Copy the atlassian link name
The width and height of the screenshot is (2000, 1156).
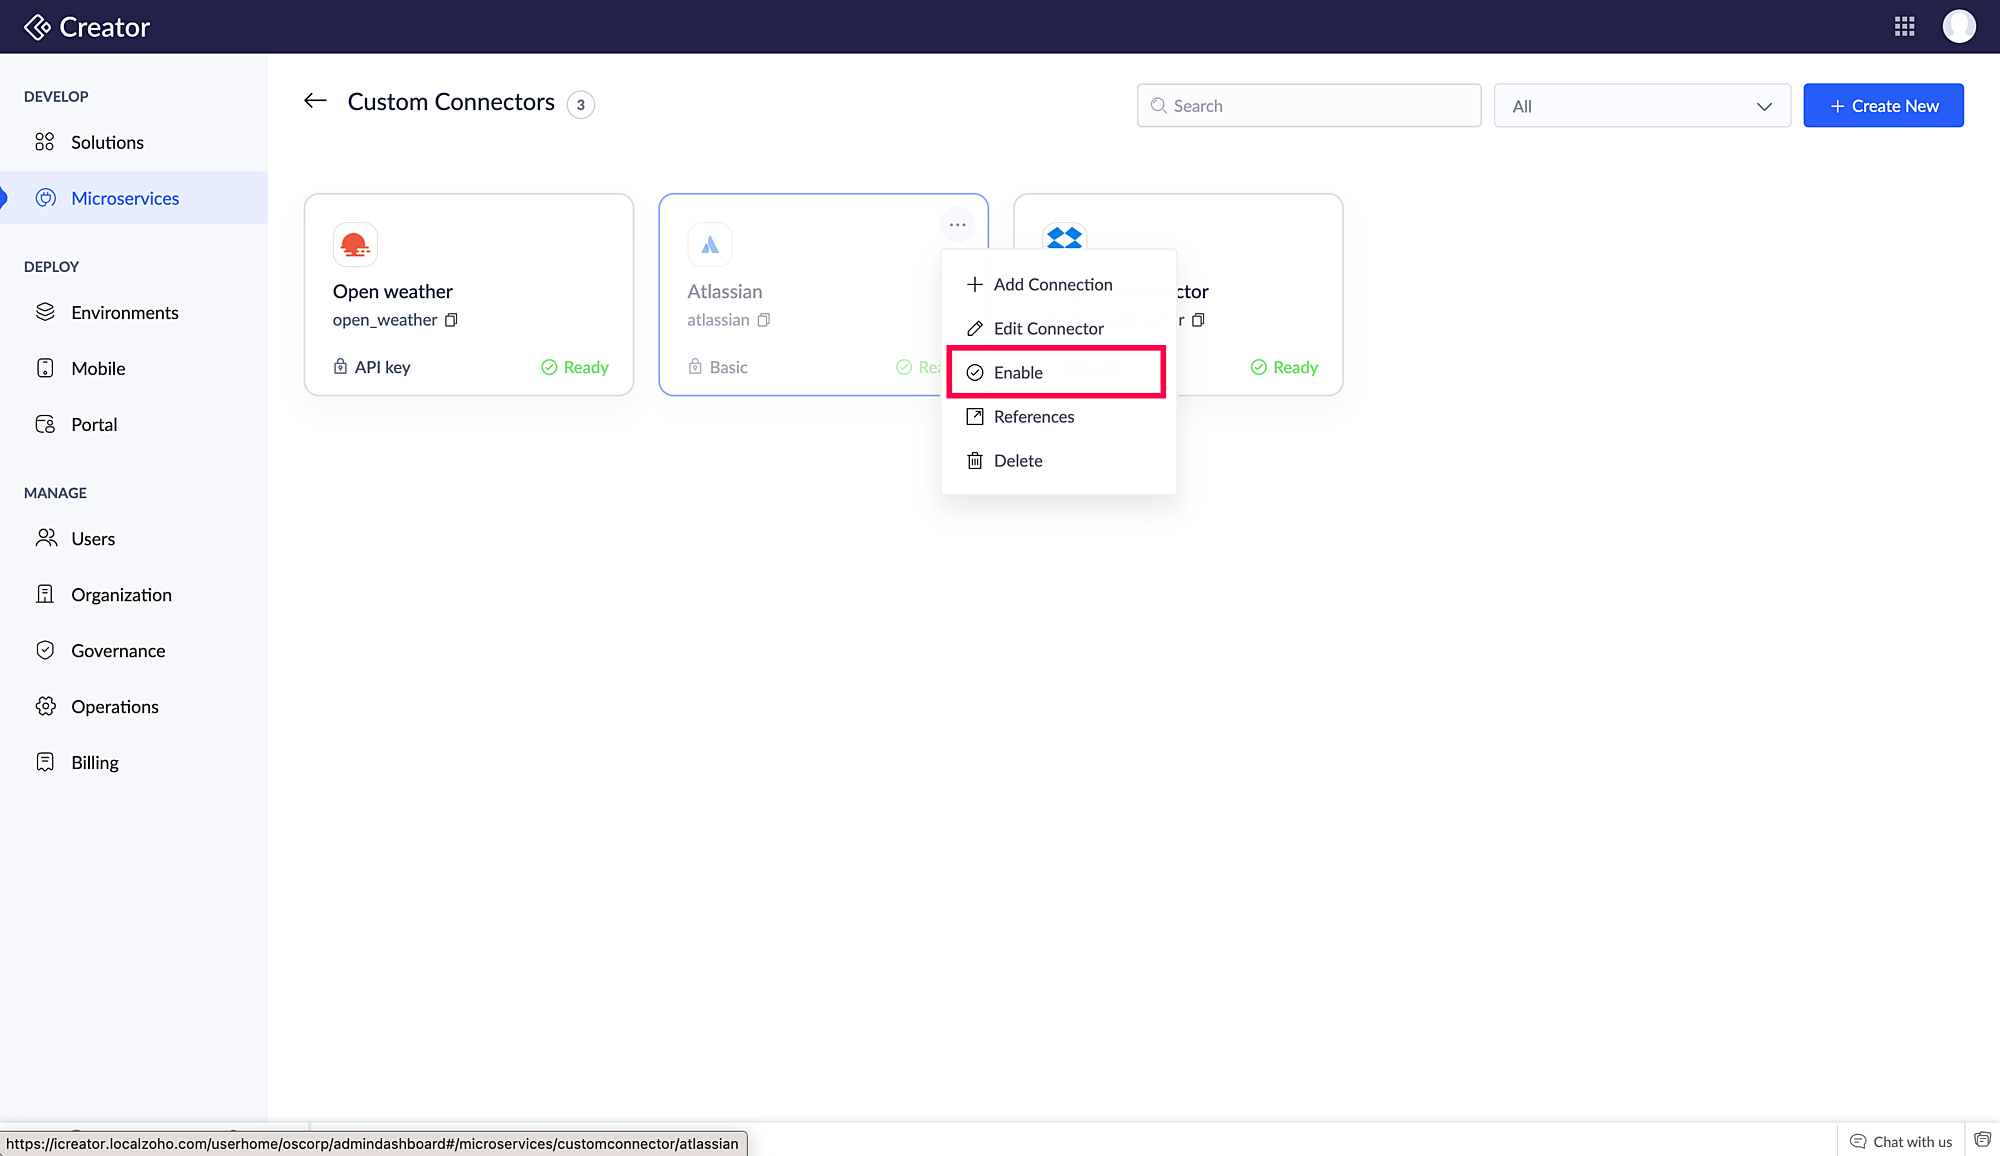point(764,320)
